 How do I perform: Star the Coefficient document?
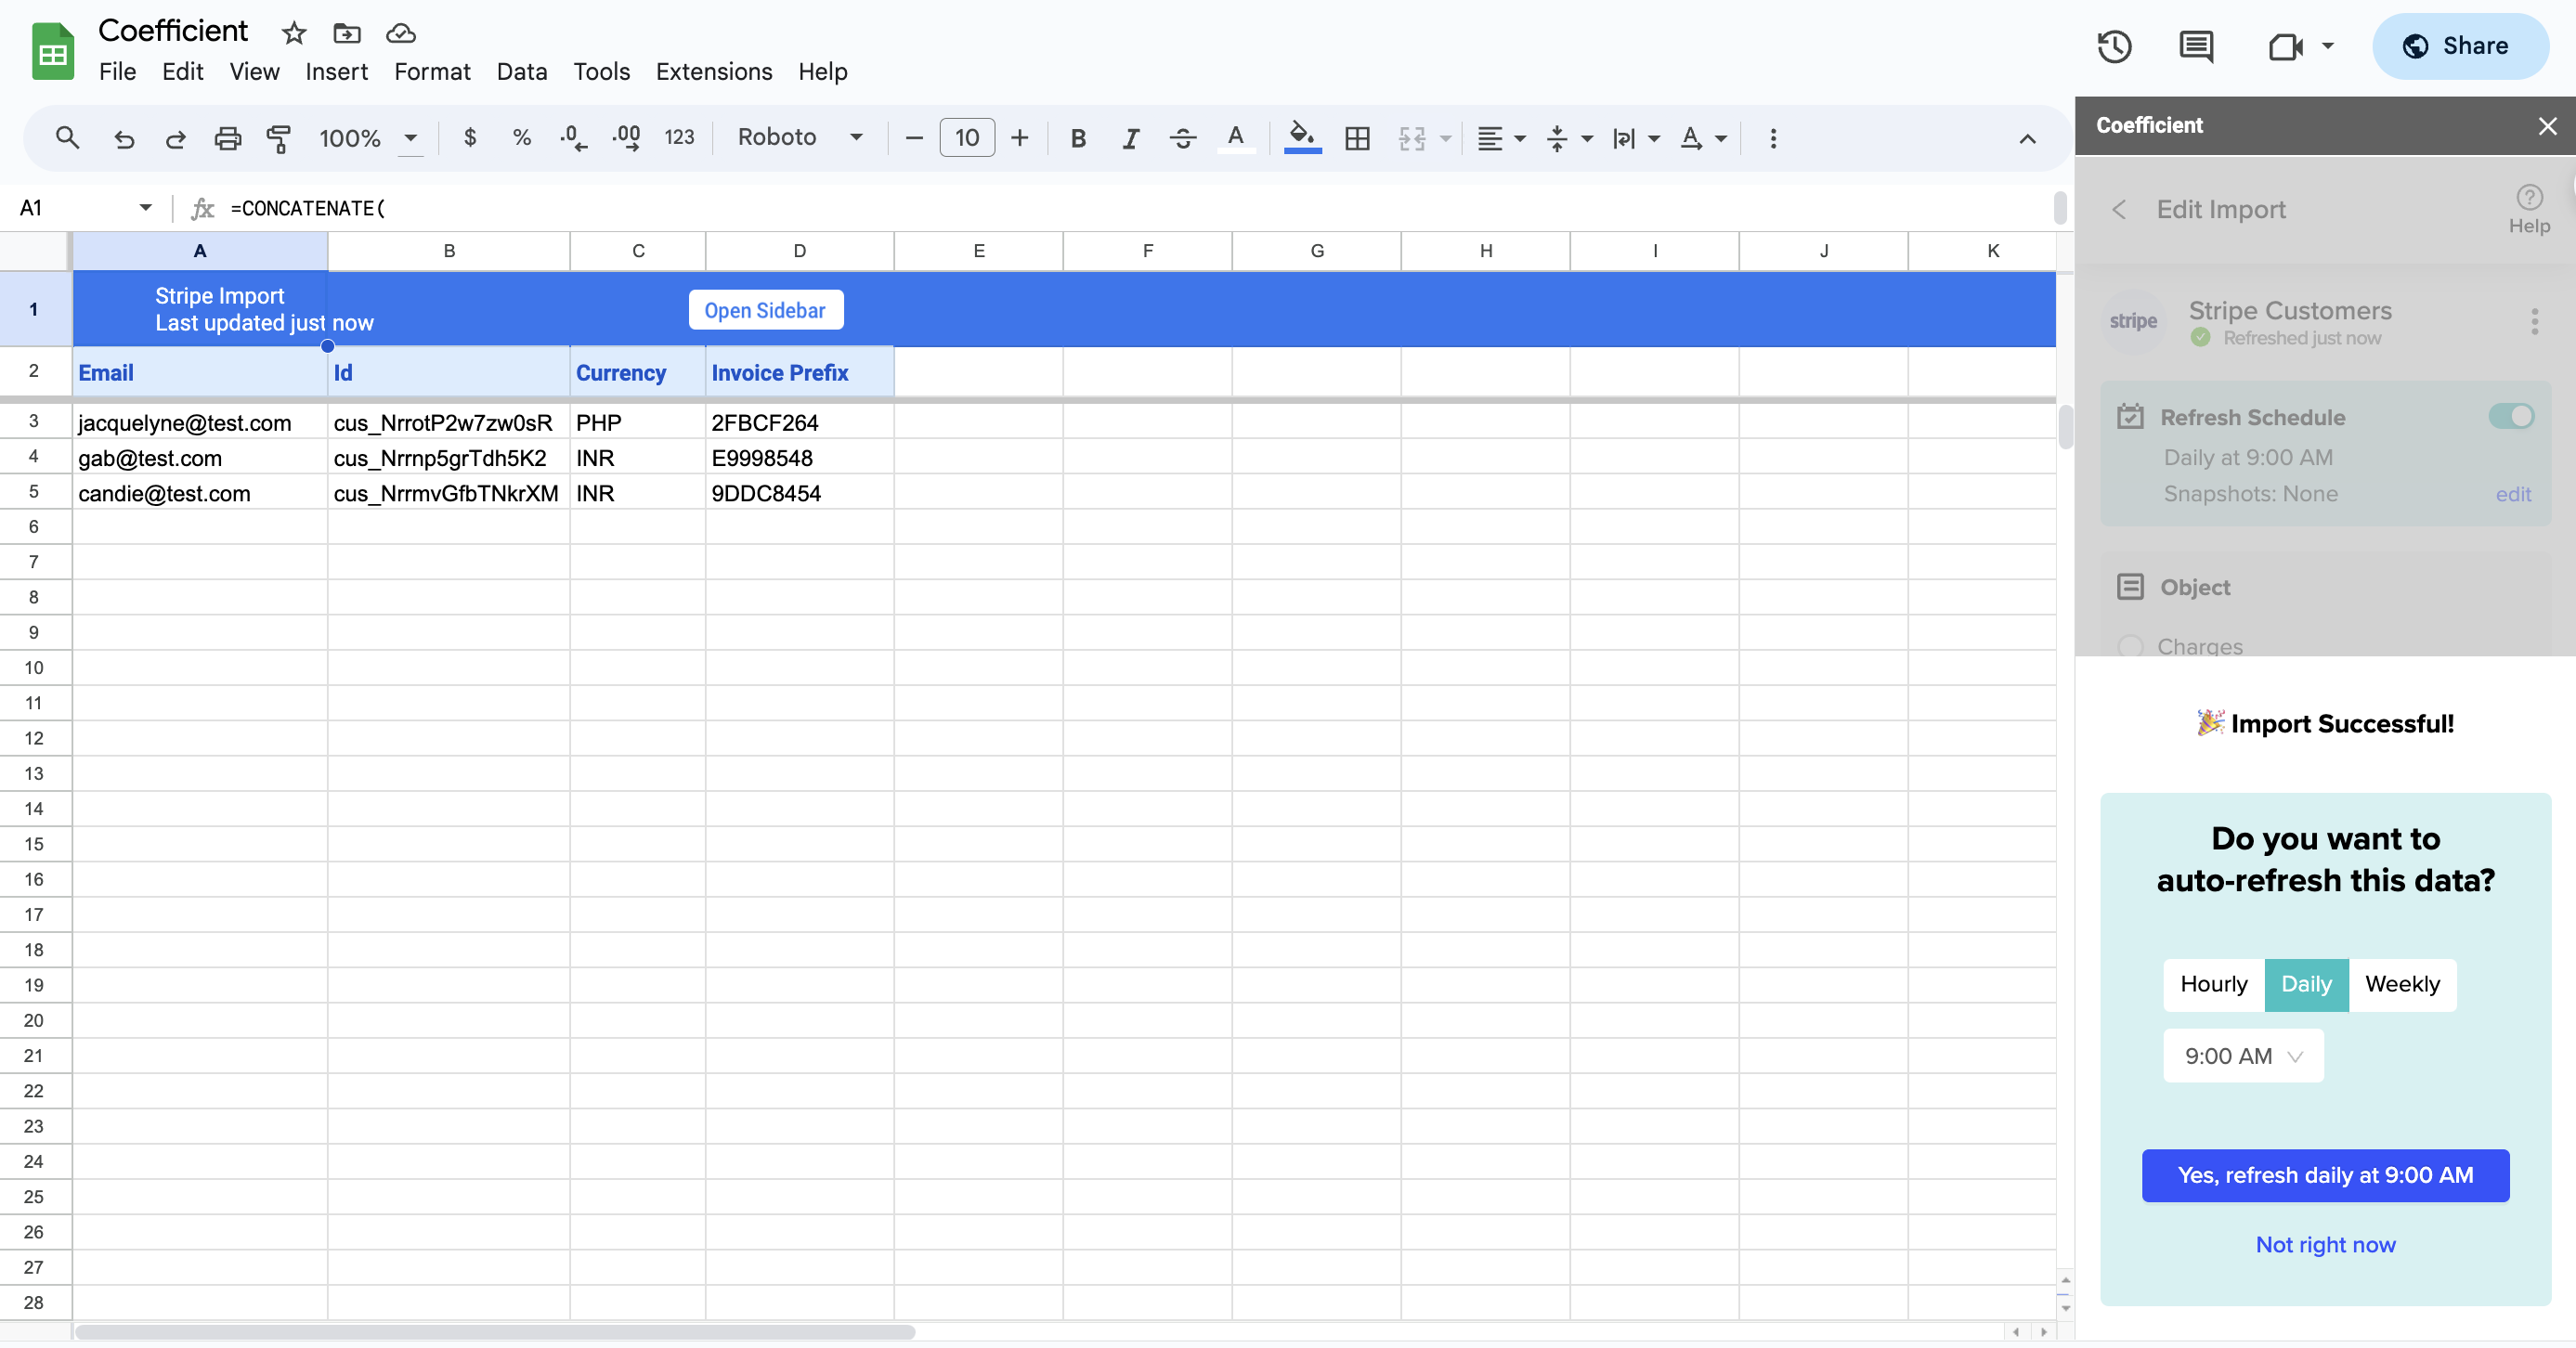click(293, 33)
